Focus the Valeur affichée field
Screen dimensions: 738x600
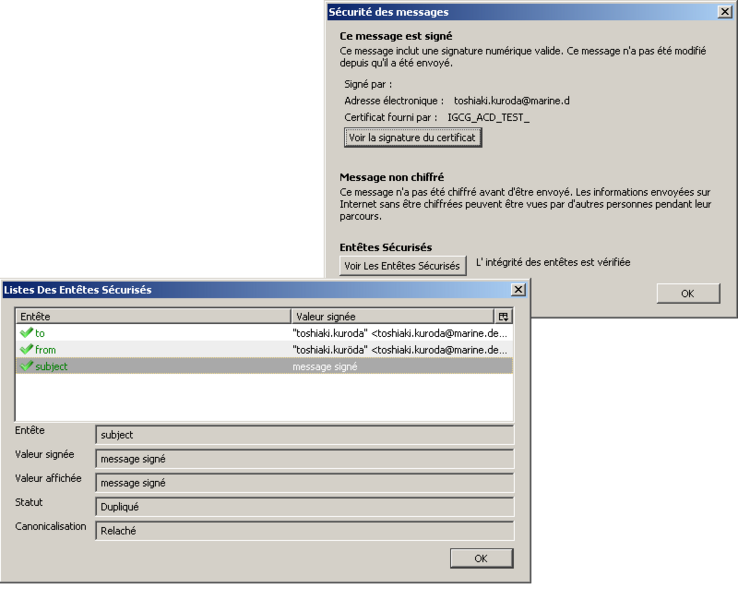305,483
